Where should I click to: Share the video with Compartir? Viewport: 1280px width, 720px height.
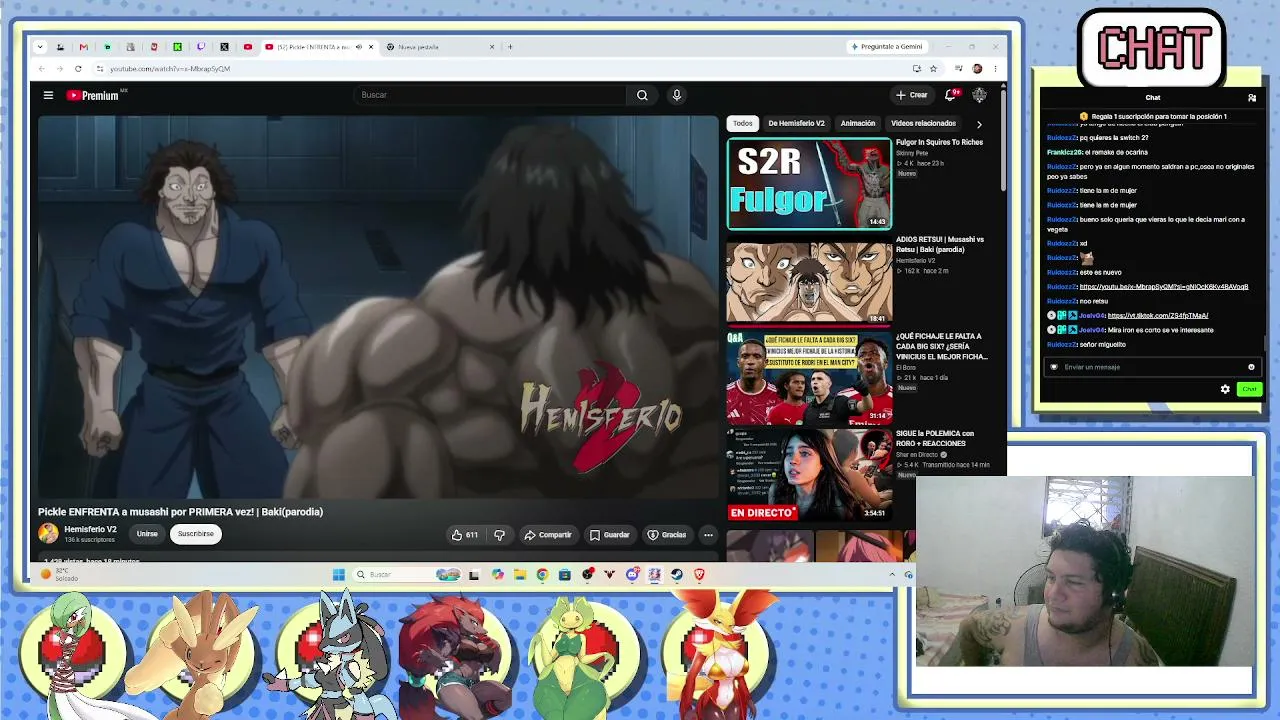(x=548, y=535)
